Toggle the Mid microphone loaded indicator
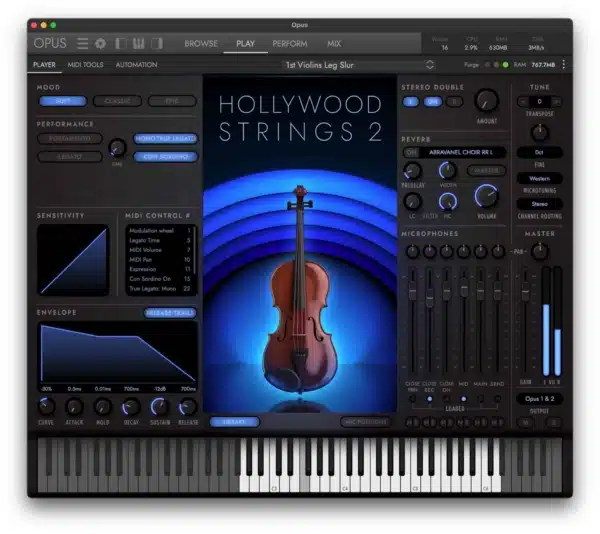The image size is (600, 534). pyautogui.click(x=463, y=399)
